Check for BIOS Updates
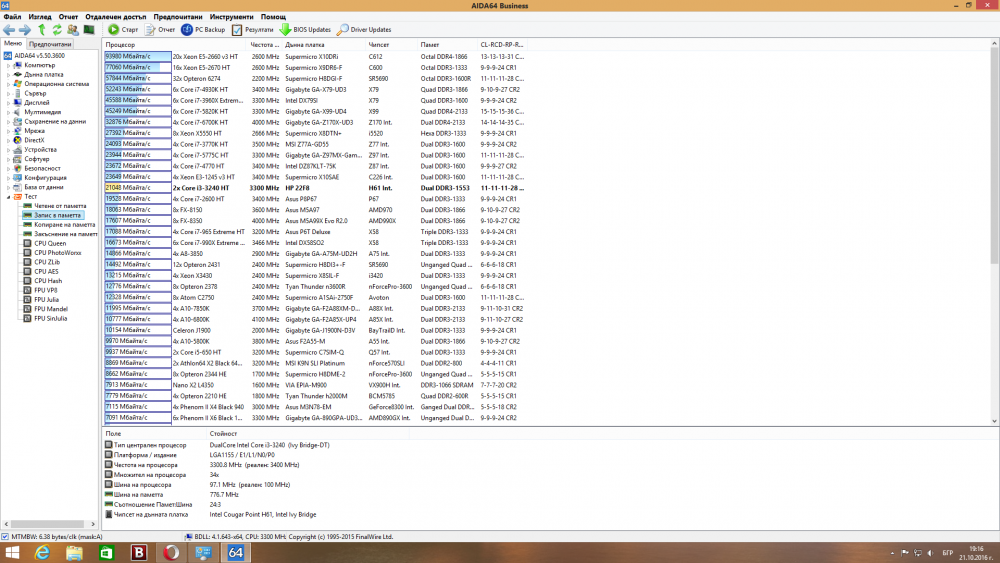Viewport: 1000px width, 563px height. 305,29
